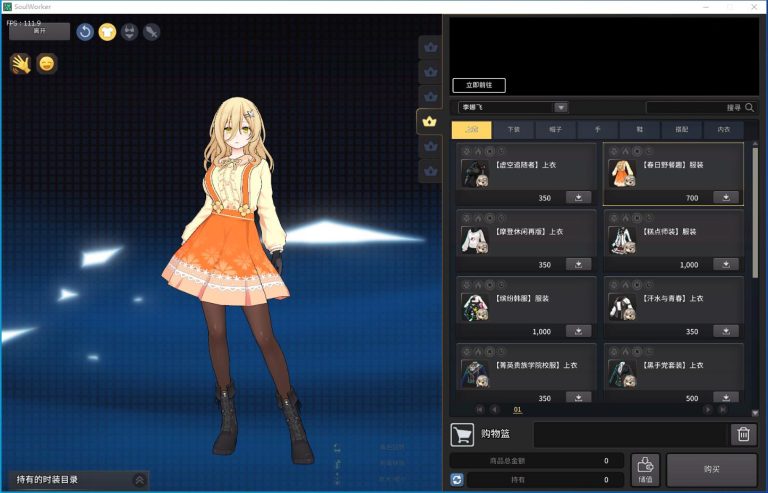The height and width of the screenshot is (493, 768).
Task: Click the blue rotate-reset character icon
Action: click(x=85, y=32)
